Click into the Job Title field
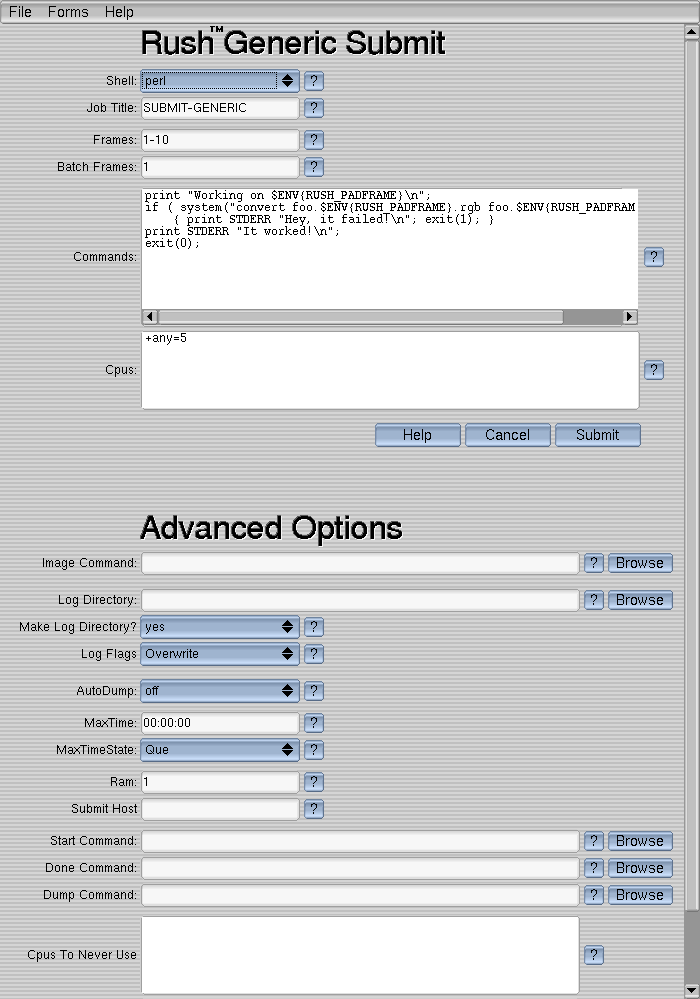Viewport: 700px width, 999px height. 220,108
